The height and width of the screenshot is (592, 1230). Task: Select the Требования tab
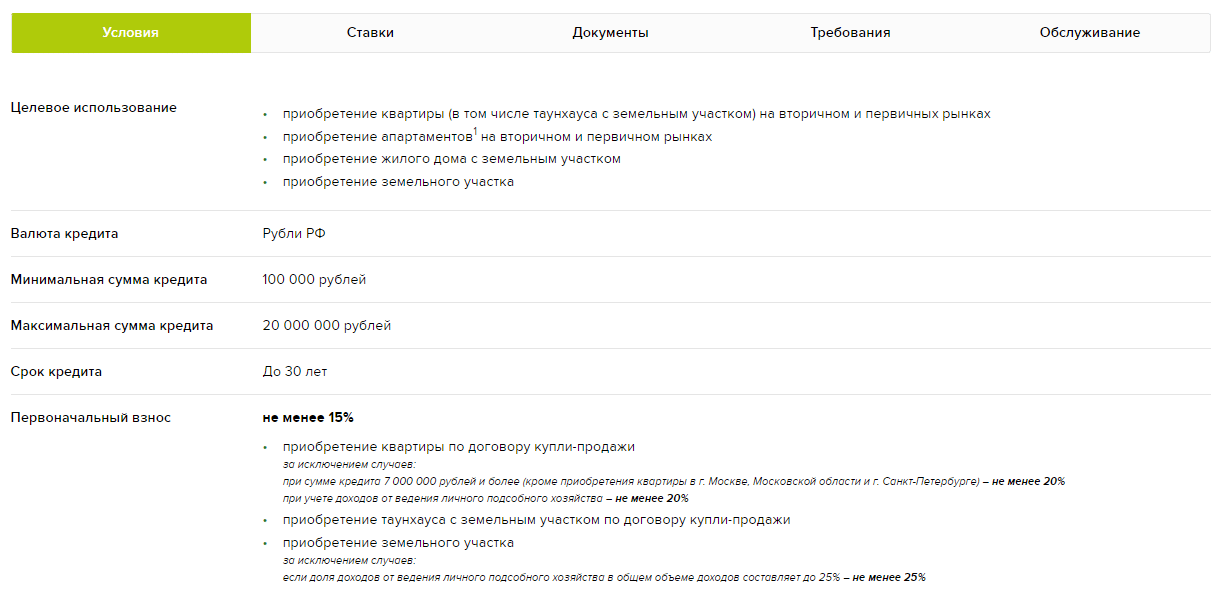(850, 33)
